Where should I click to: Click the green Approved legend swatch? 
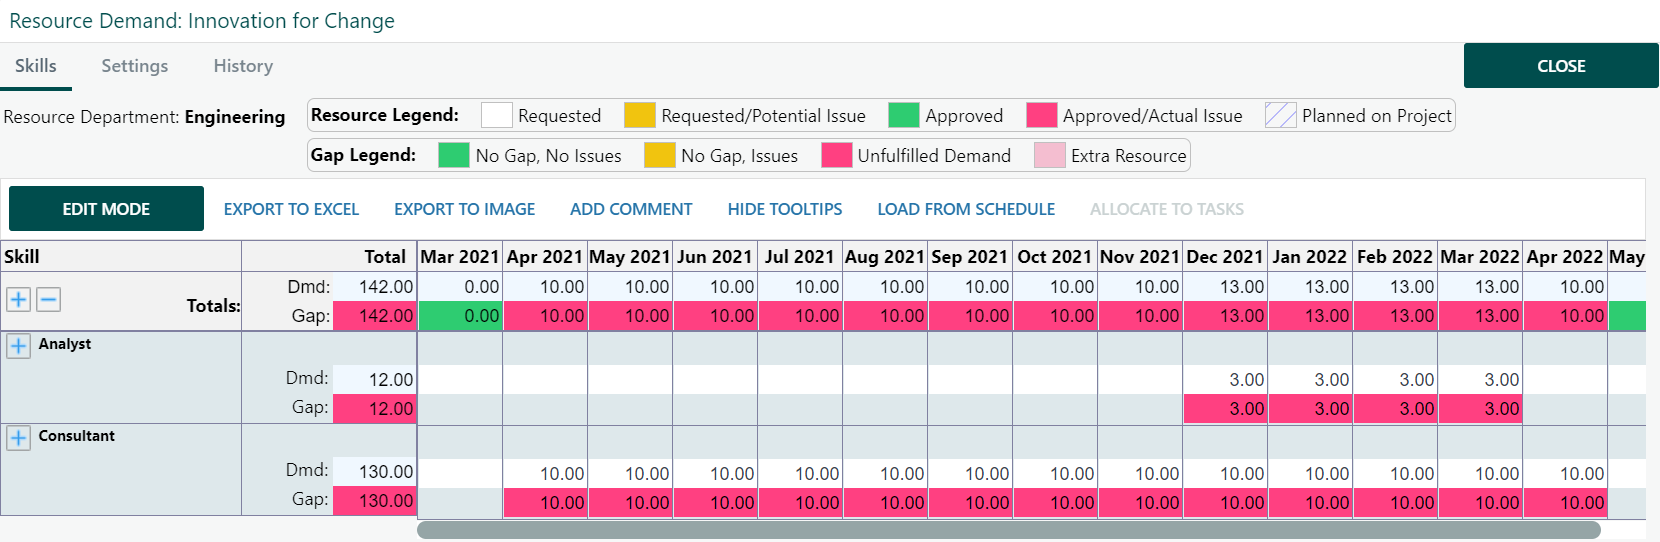[x=904, y=115]
